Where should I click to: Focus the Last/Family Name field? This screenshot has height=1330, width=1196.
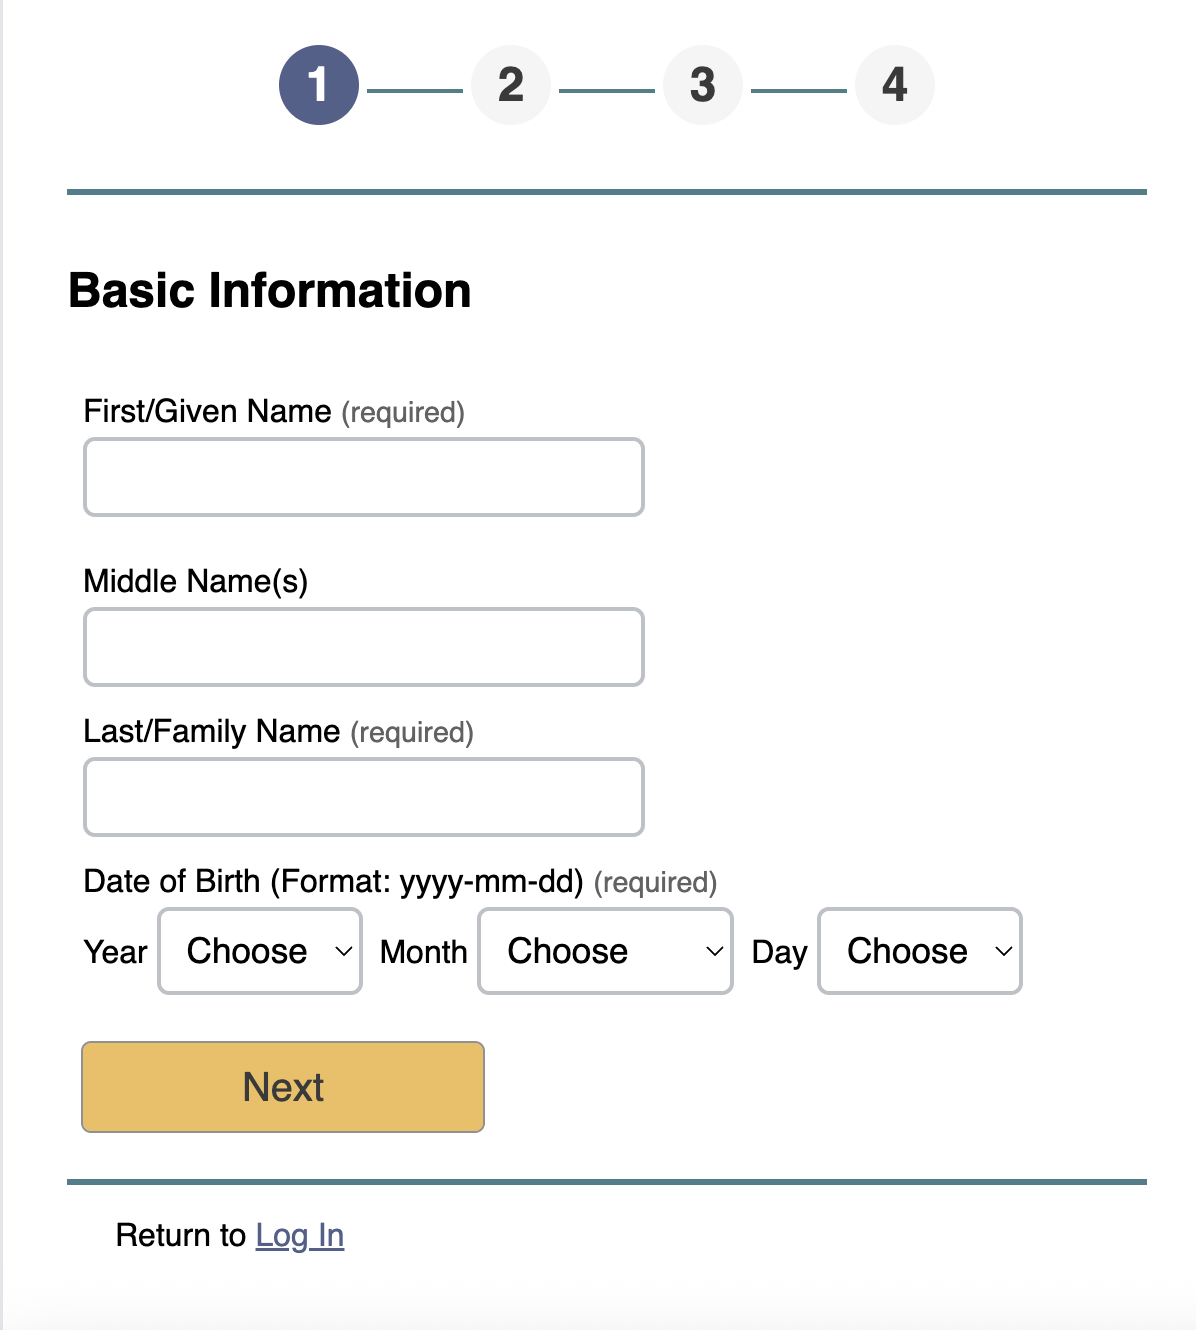point(363,797)
